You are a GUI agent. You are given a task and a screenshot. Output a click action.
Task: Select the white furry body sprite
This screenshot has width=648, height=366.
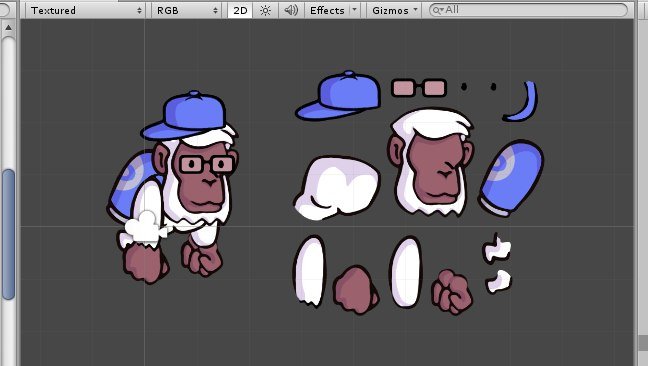pyautogui.click(x=337, y=188)
